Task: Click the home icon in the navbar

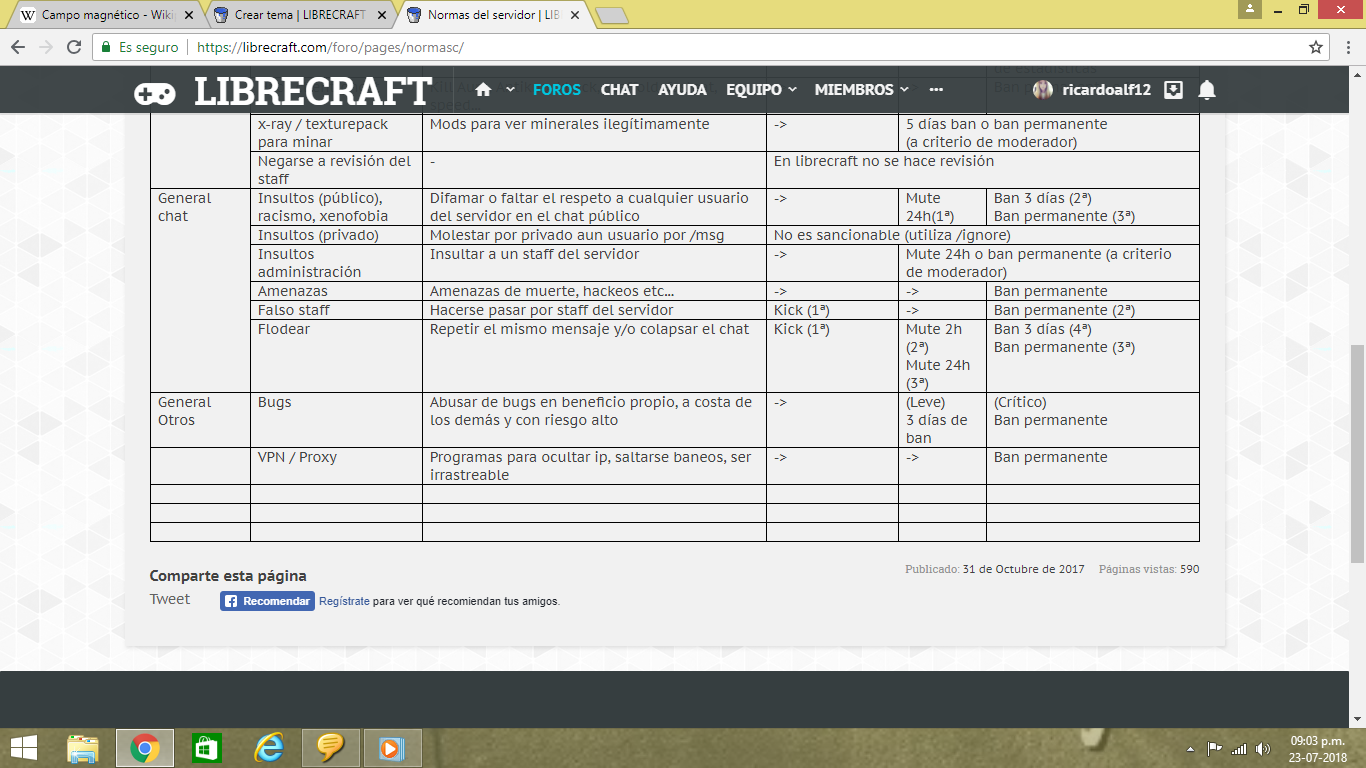Action: coord(483,90)
